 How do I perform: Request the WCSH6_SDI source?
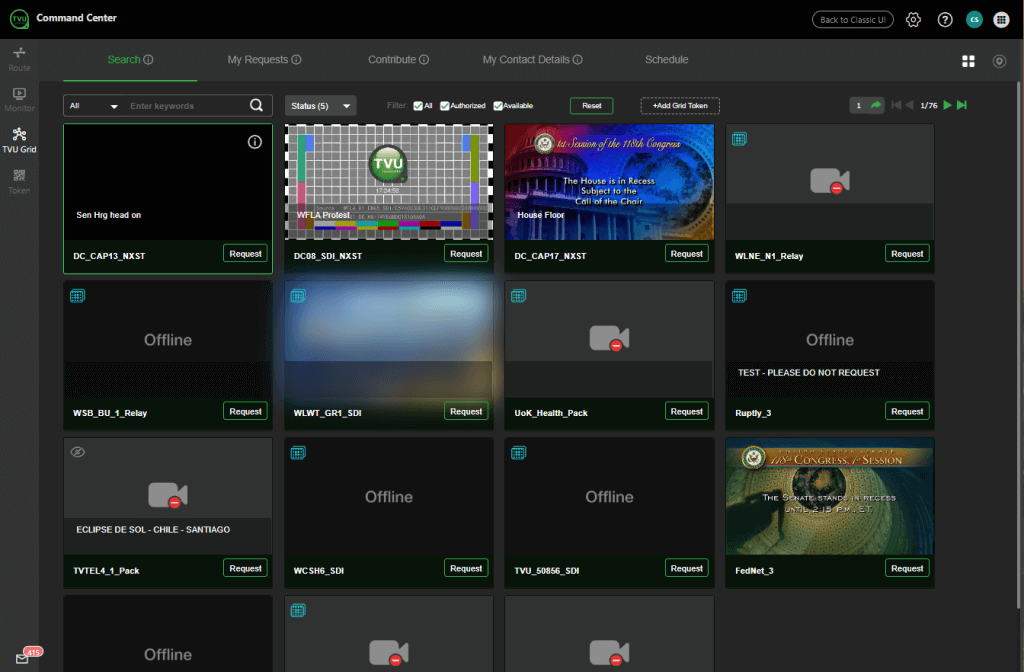coord(466,568)
